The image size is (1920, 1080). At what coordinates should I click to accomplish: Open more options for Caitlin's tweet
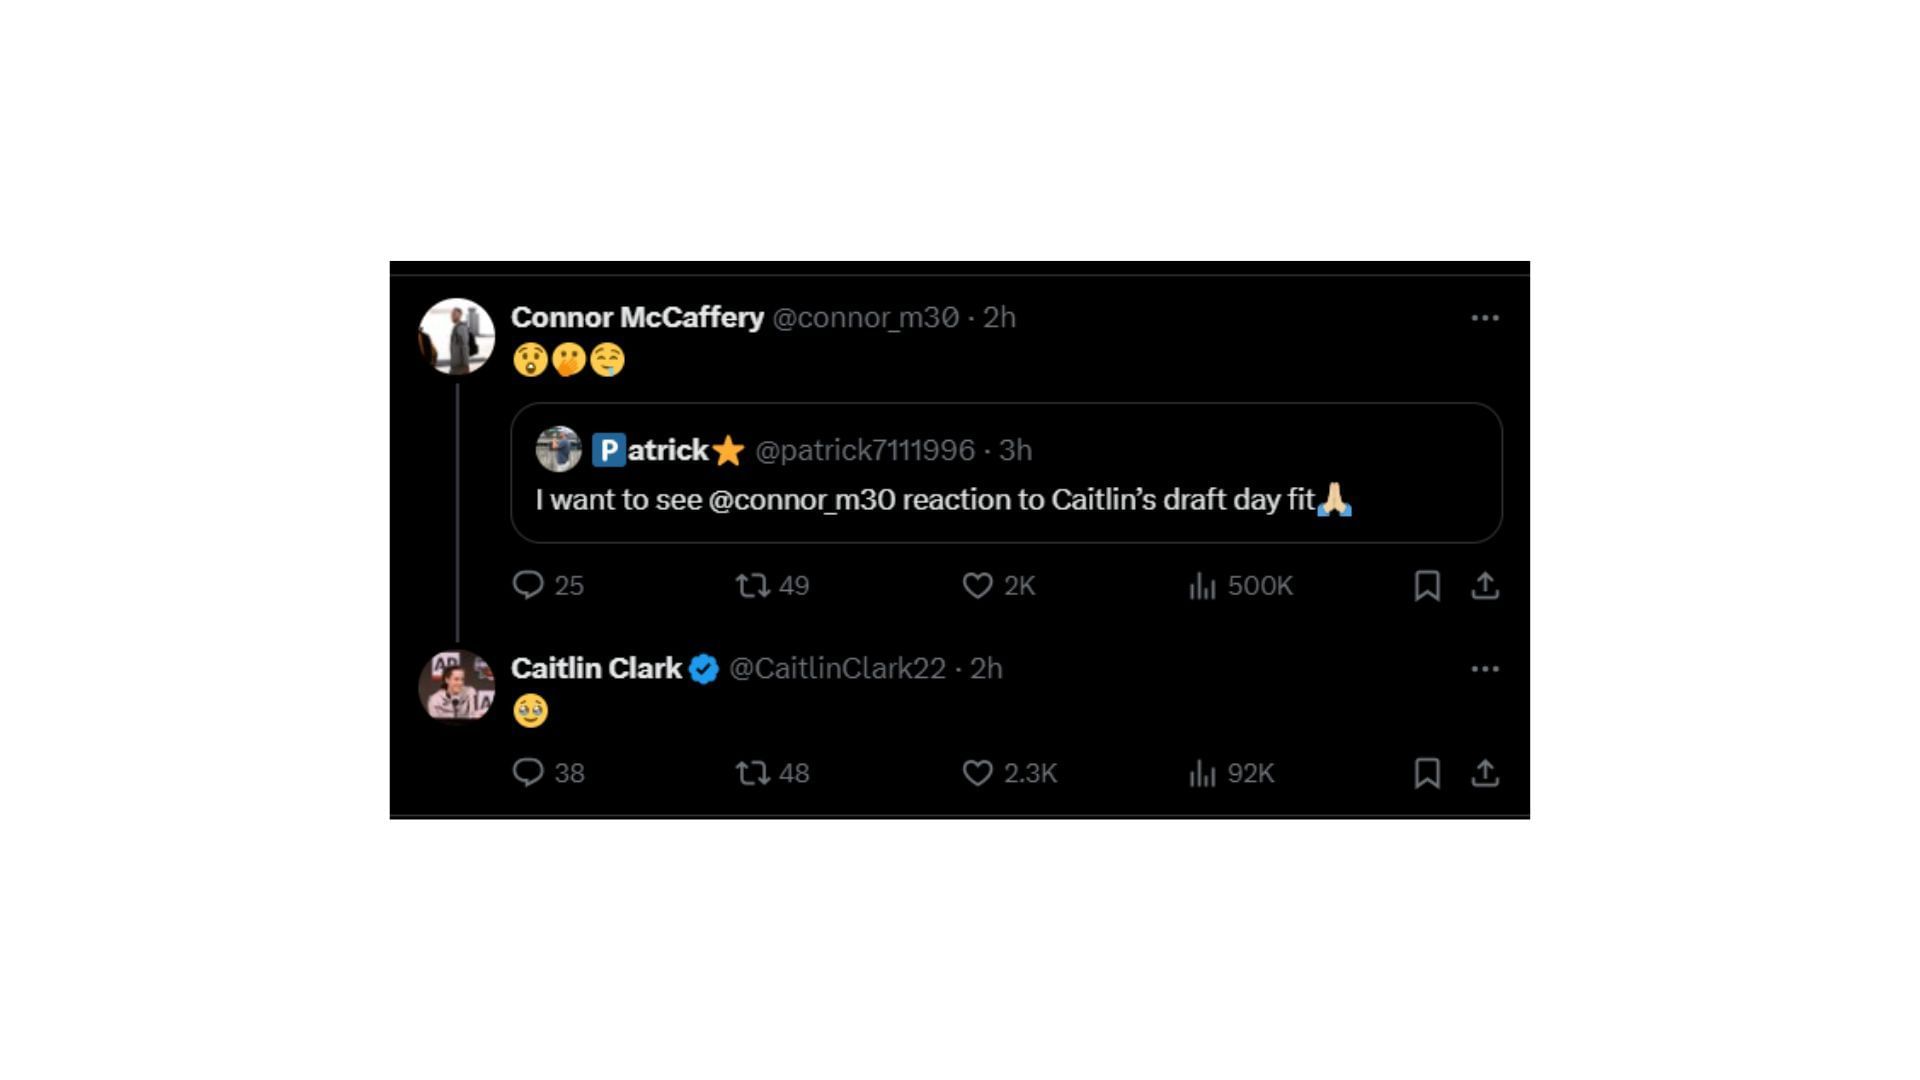pos(1485,669)
